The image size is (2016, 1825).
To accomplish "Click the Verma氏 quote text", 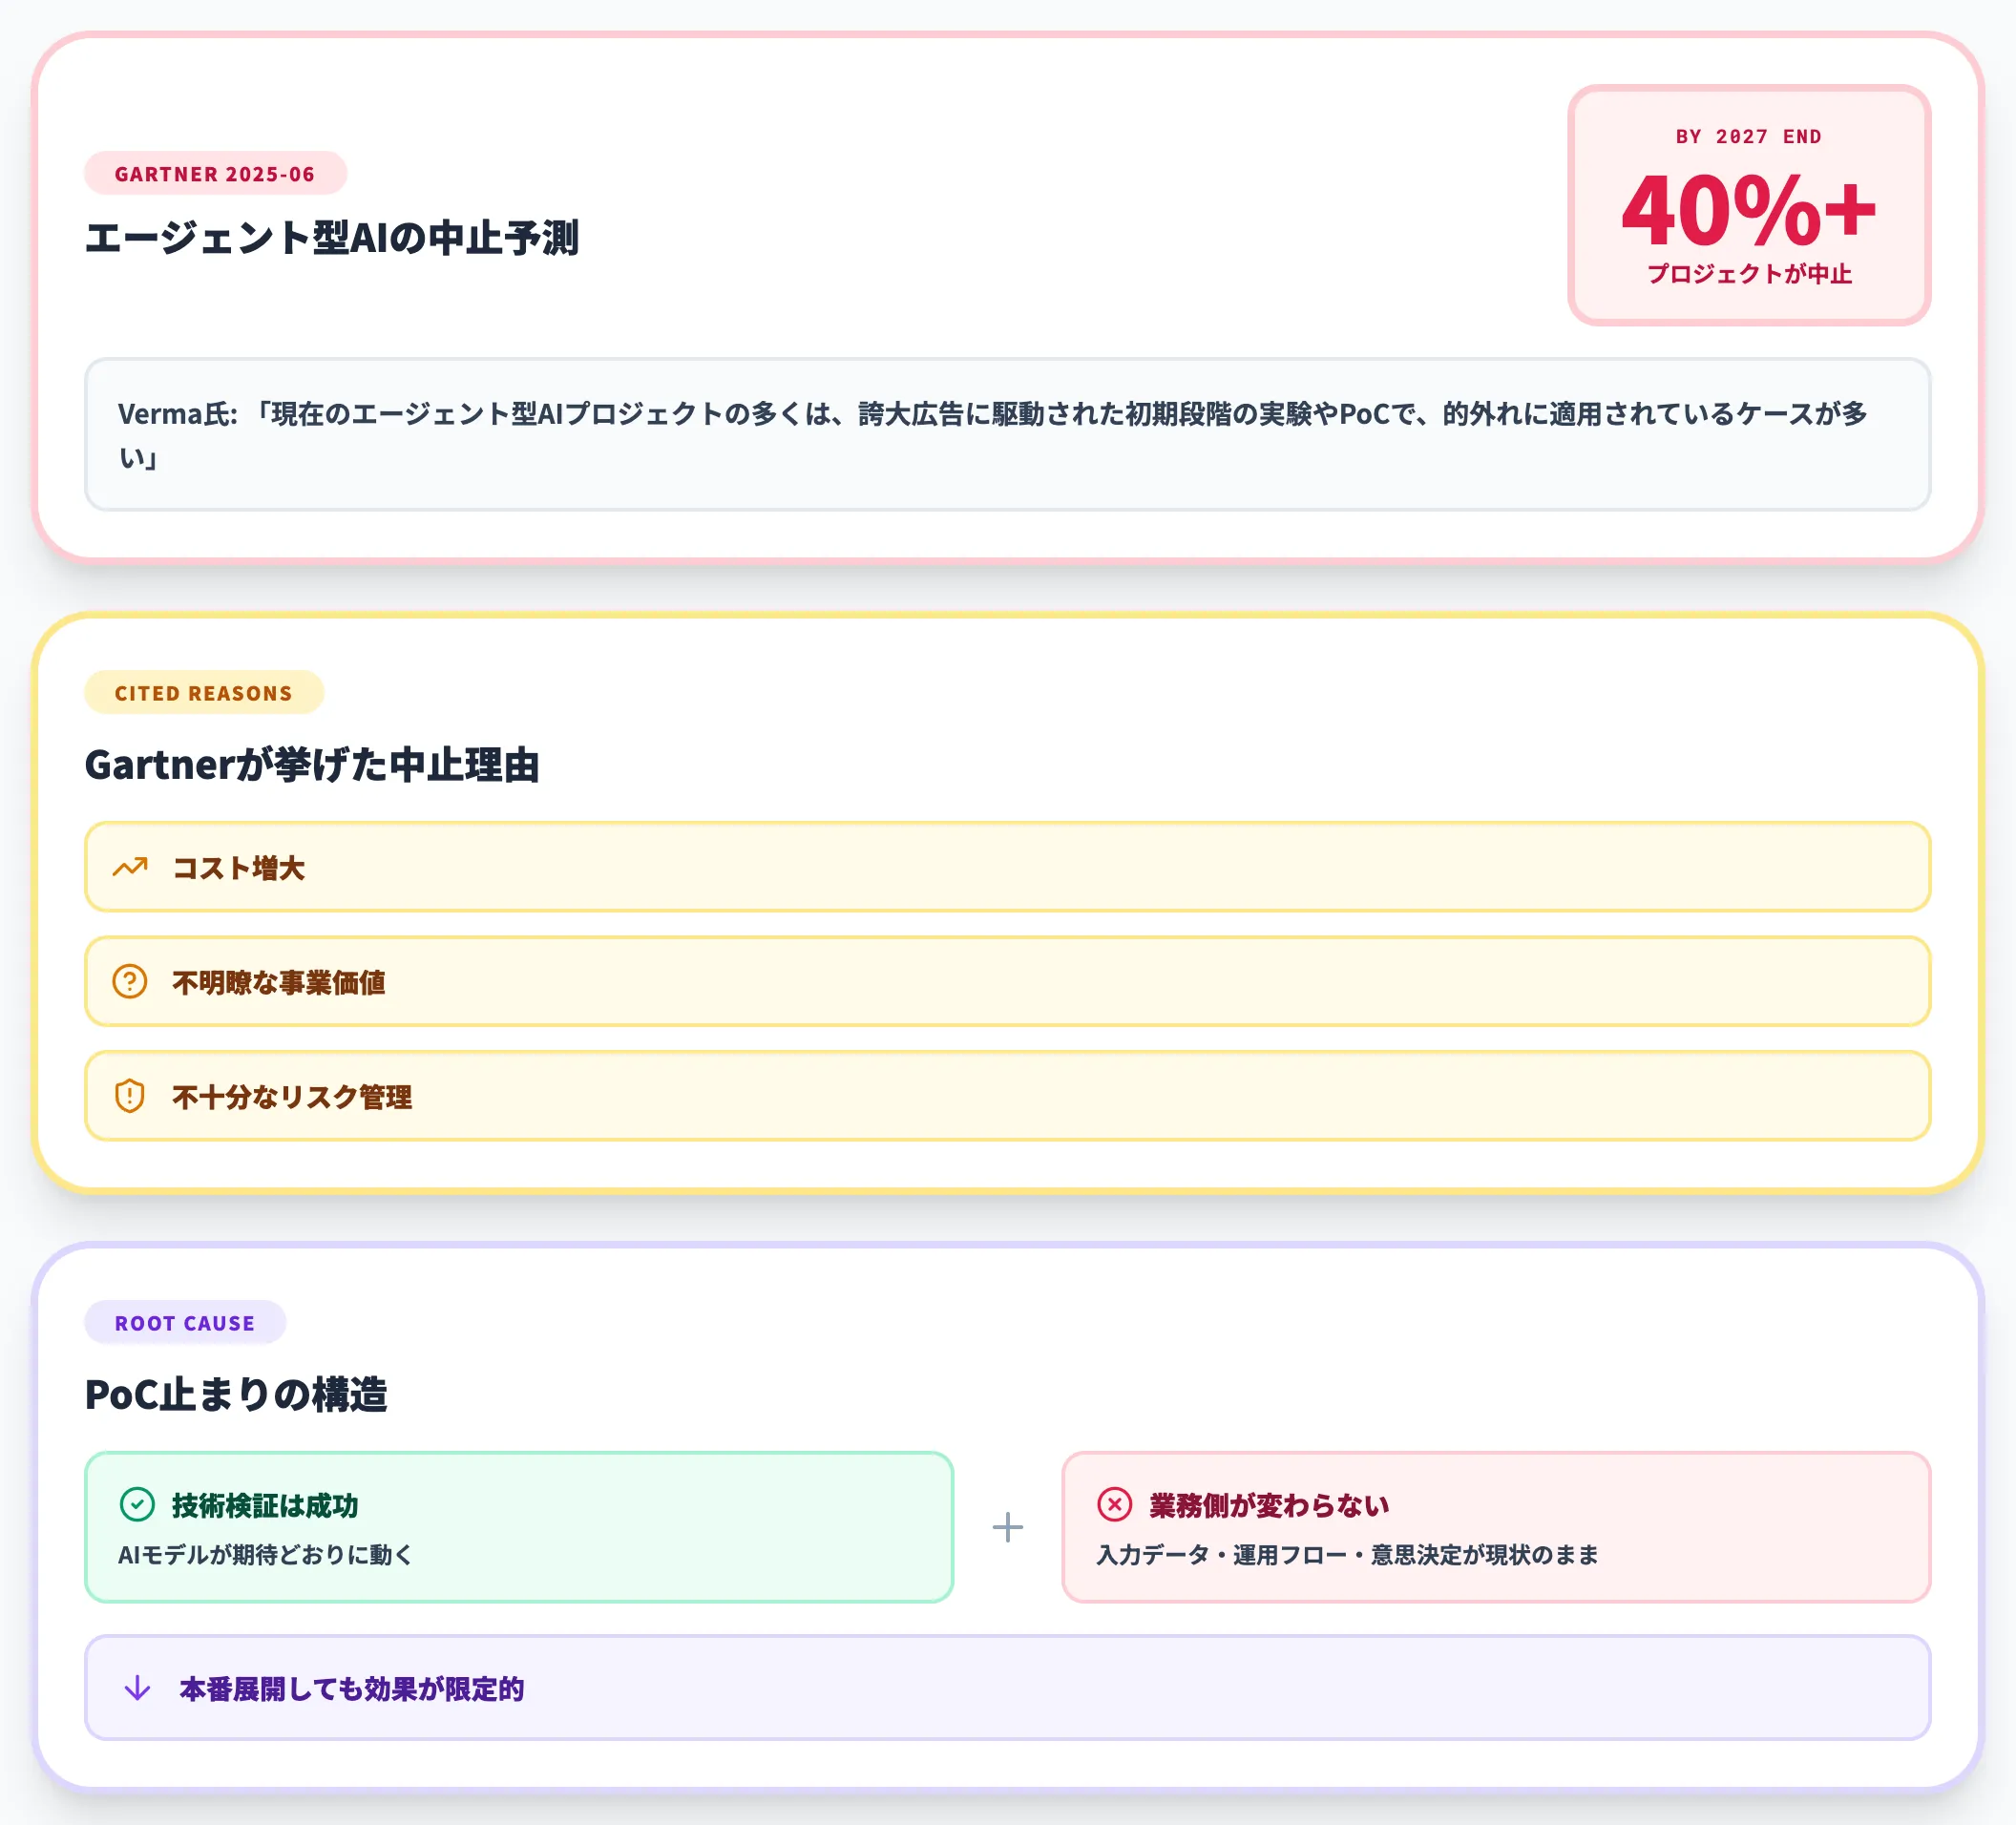I will 993,435.
